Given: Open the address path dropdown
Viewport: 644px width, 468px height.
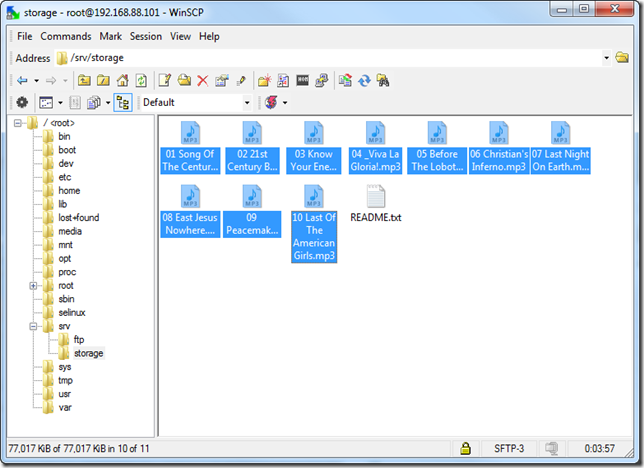Looking at the screenshot, I should pos(606,58).
